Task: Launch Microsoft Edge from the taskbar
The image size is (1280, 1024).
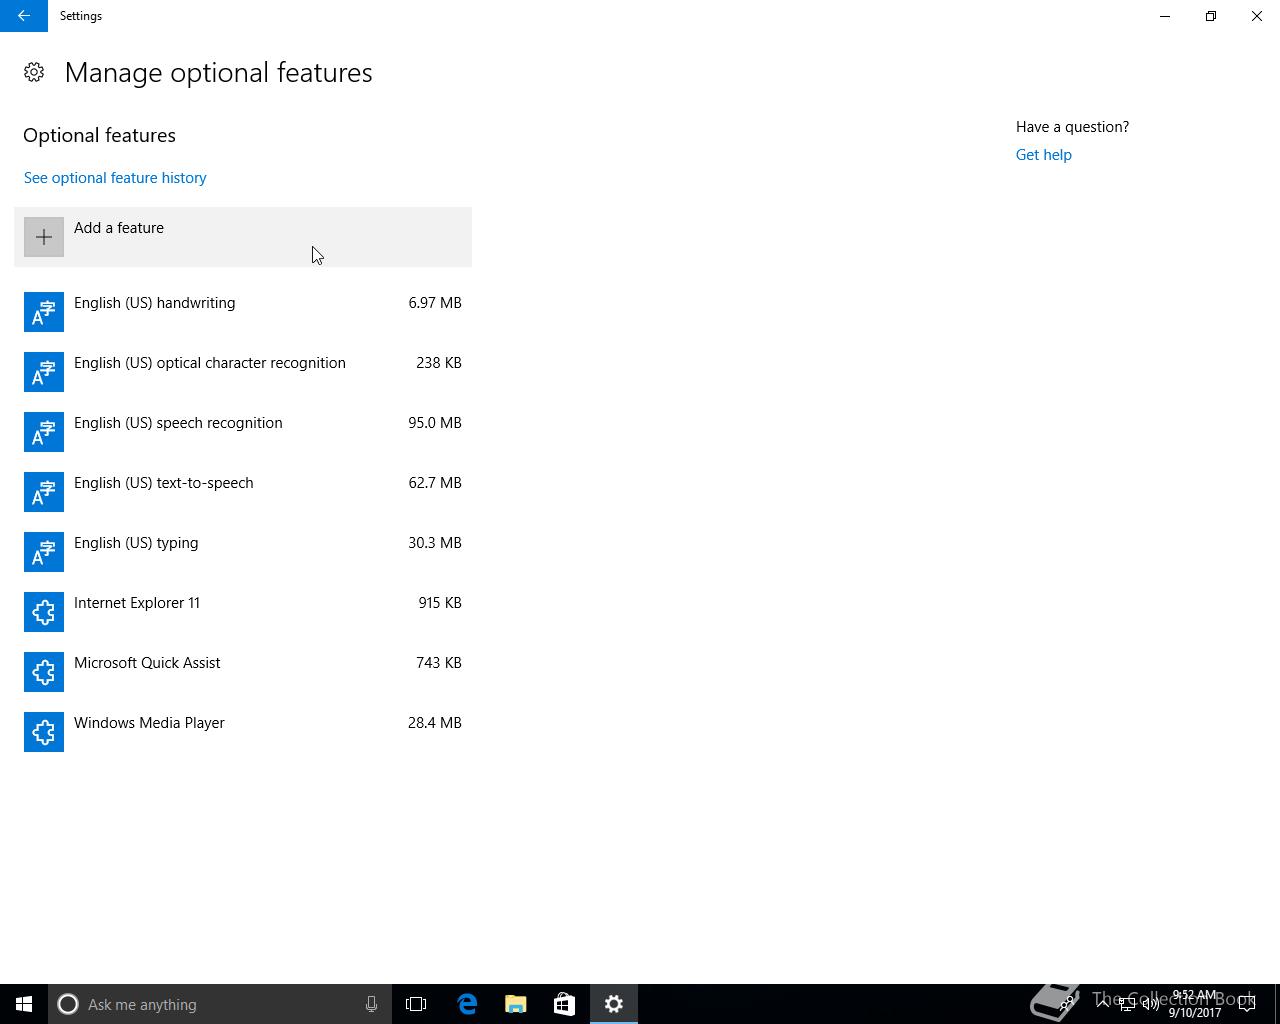Action: pos(467,1004)
